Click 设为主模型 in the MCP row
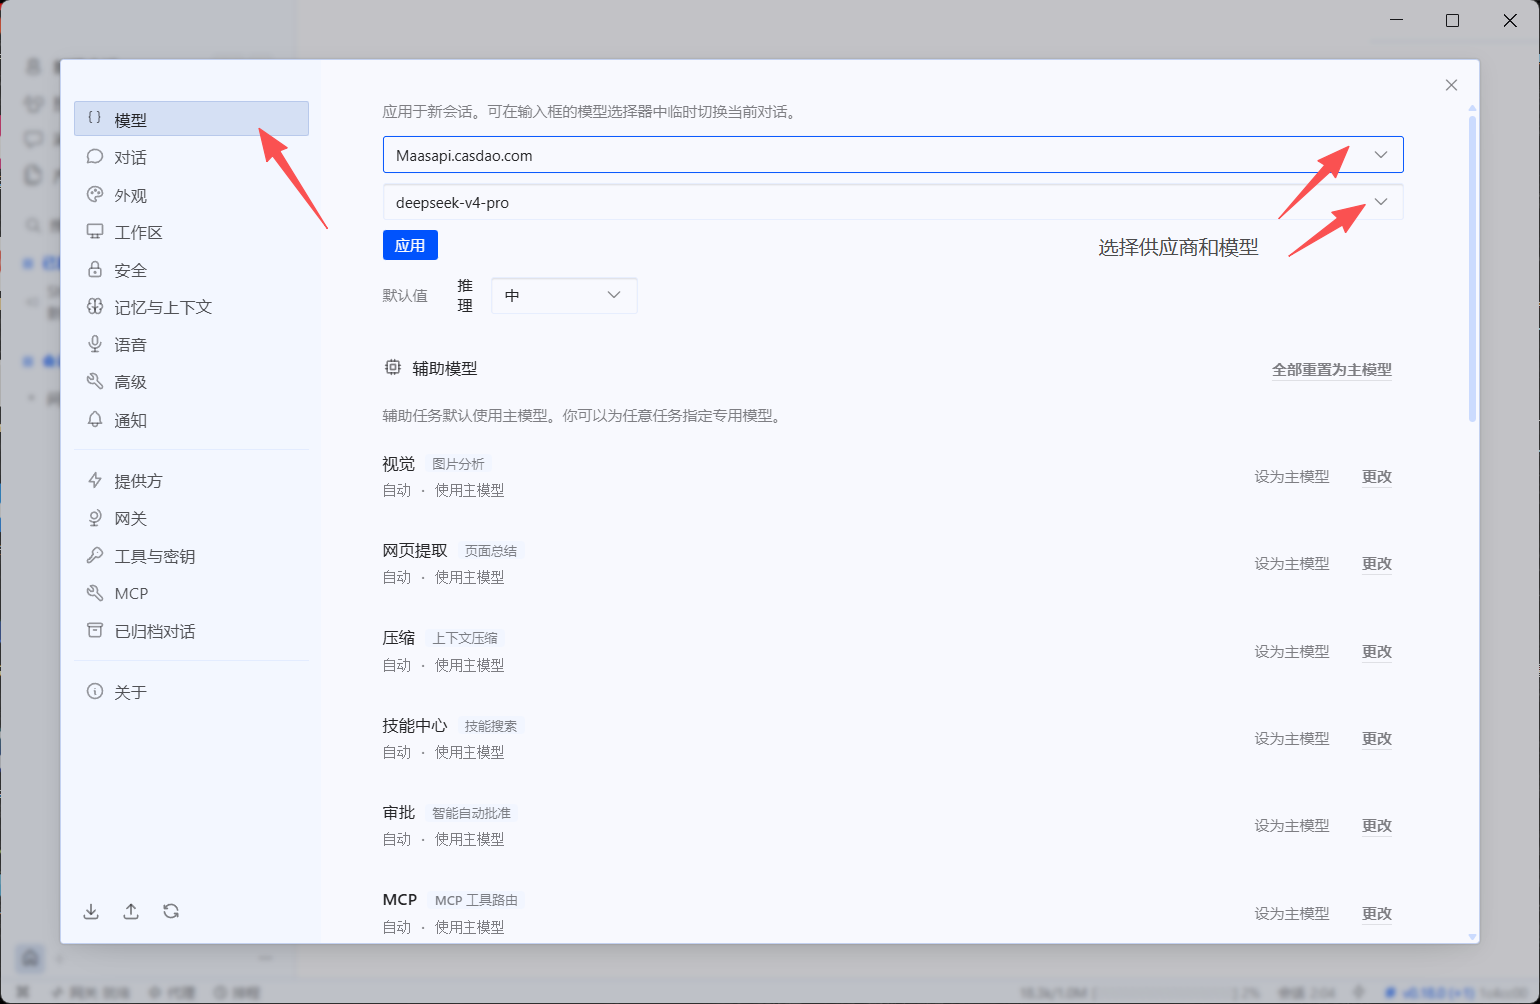The width and height of the screenshot is (1540, 1004). click(x=1292, y=914)
